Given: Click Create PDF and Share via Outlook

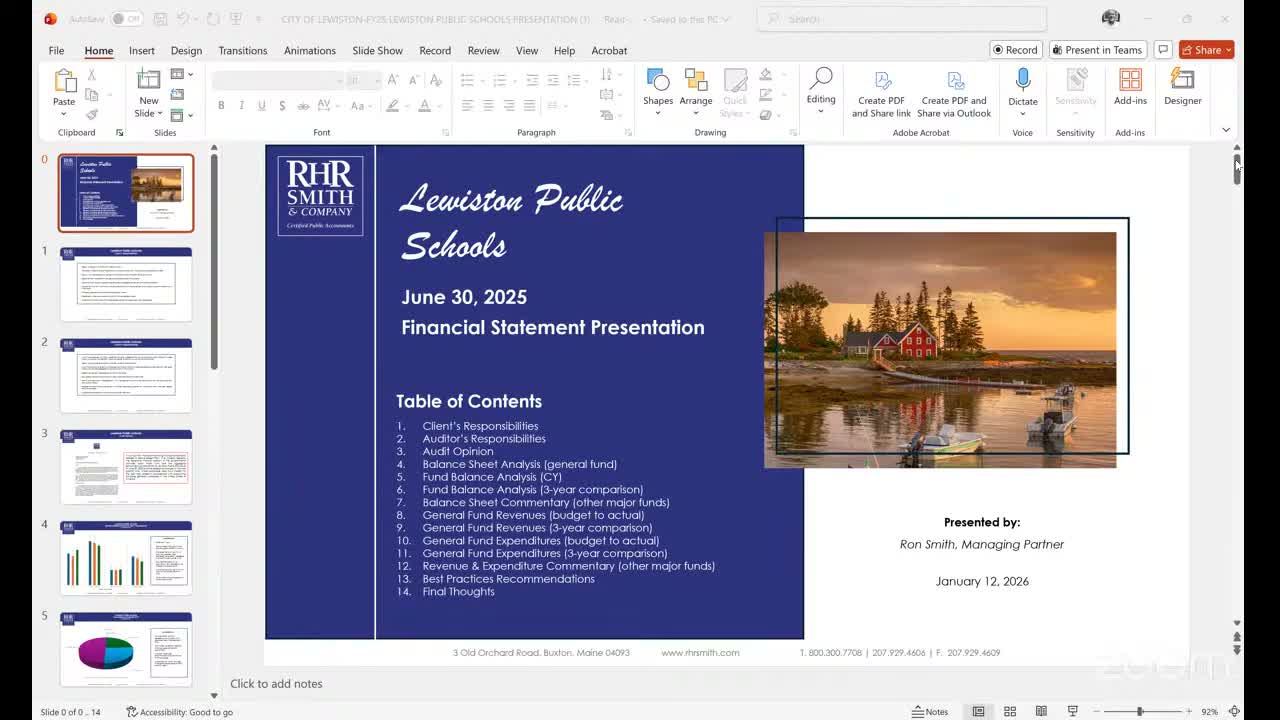Looking at the screenshot, I should click(954, 94).
